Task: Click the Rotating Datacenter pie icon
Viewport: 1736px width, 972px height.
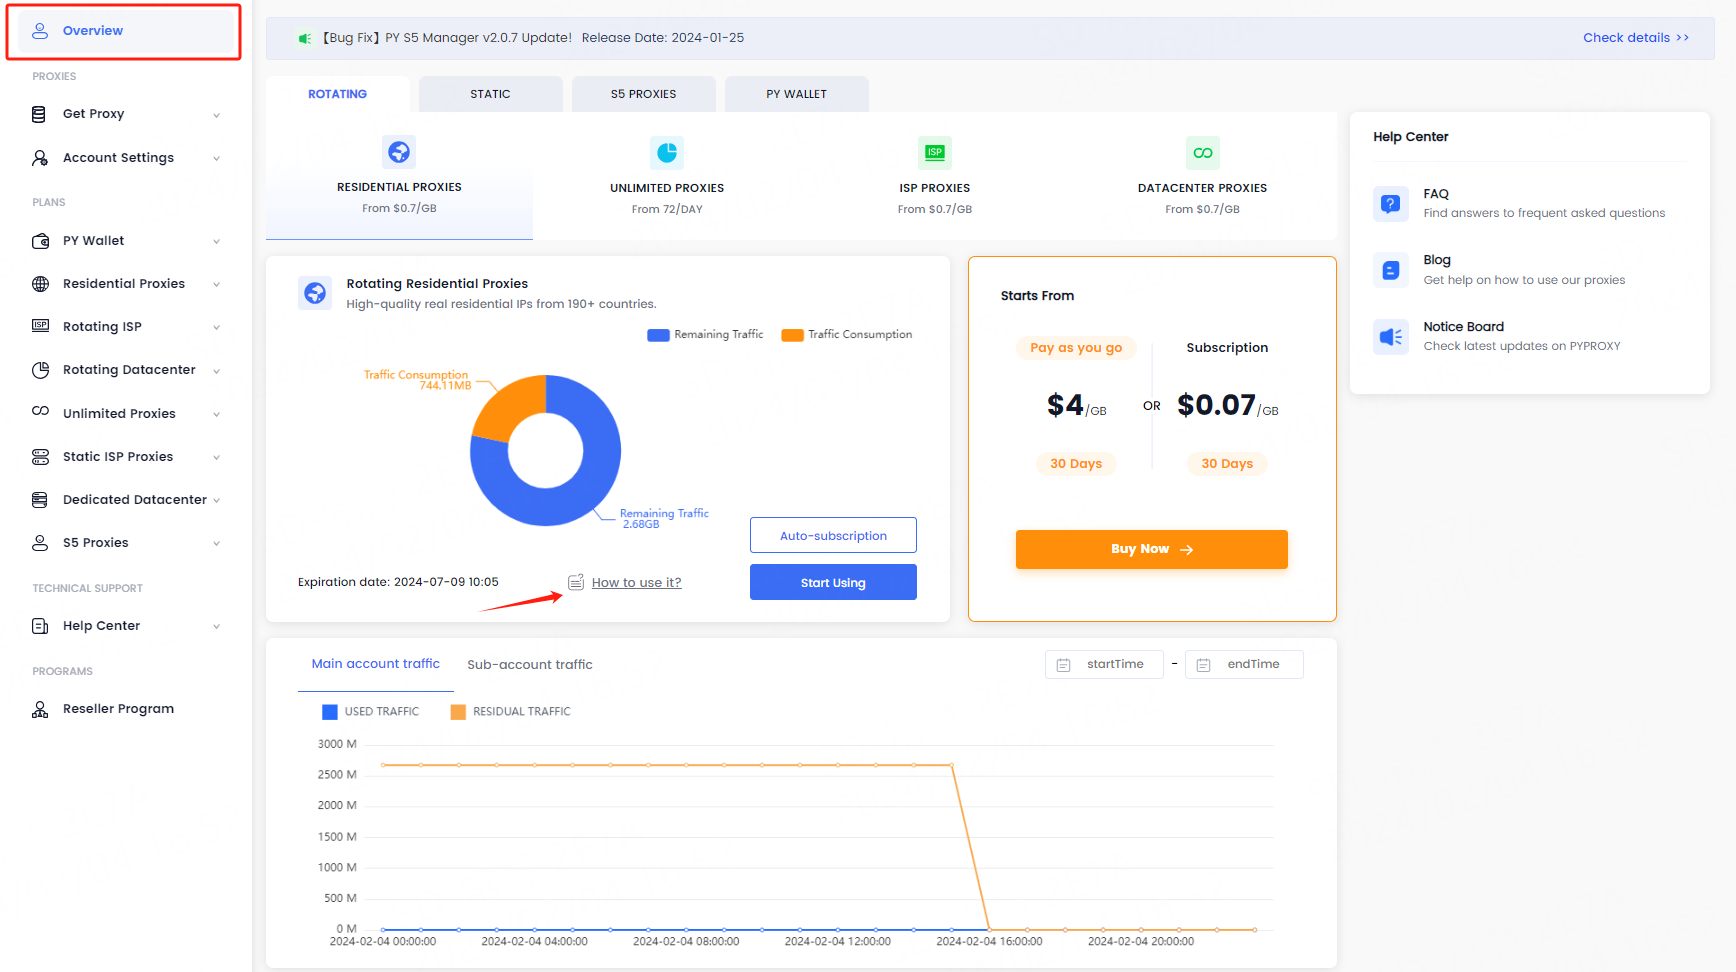Action: pyautogui.click(x=40, y=370)
